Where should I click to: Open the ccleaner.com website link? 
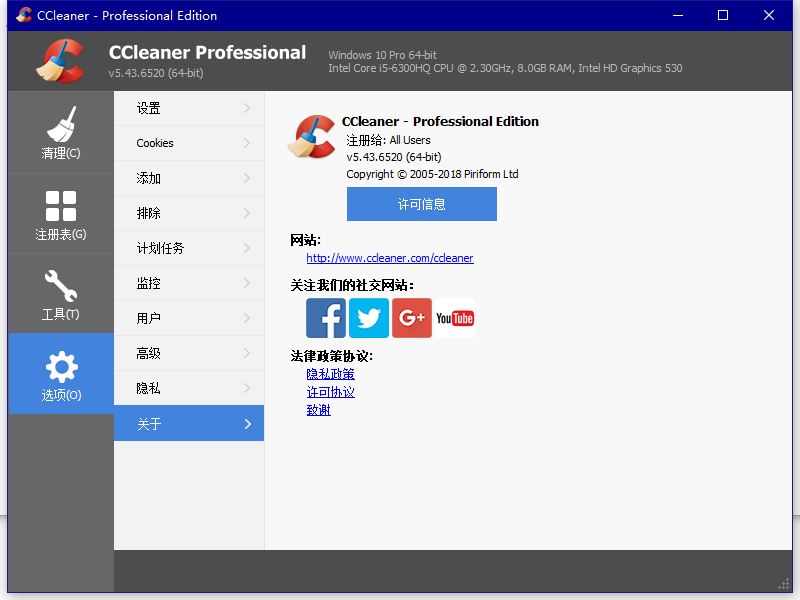[390, 258]
